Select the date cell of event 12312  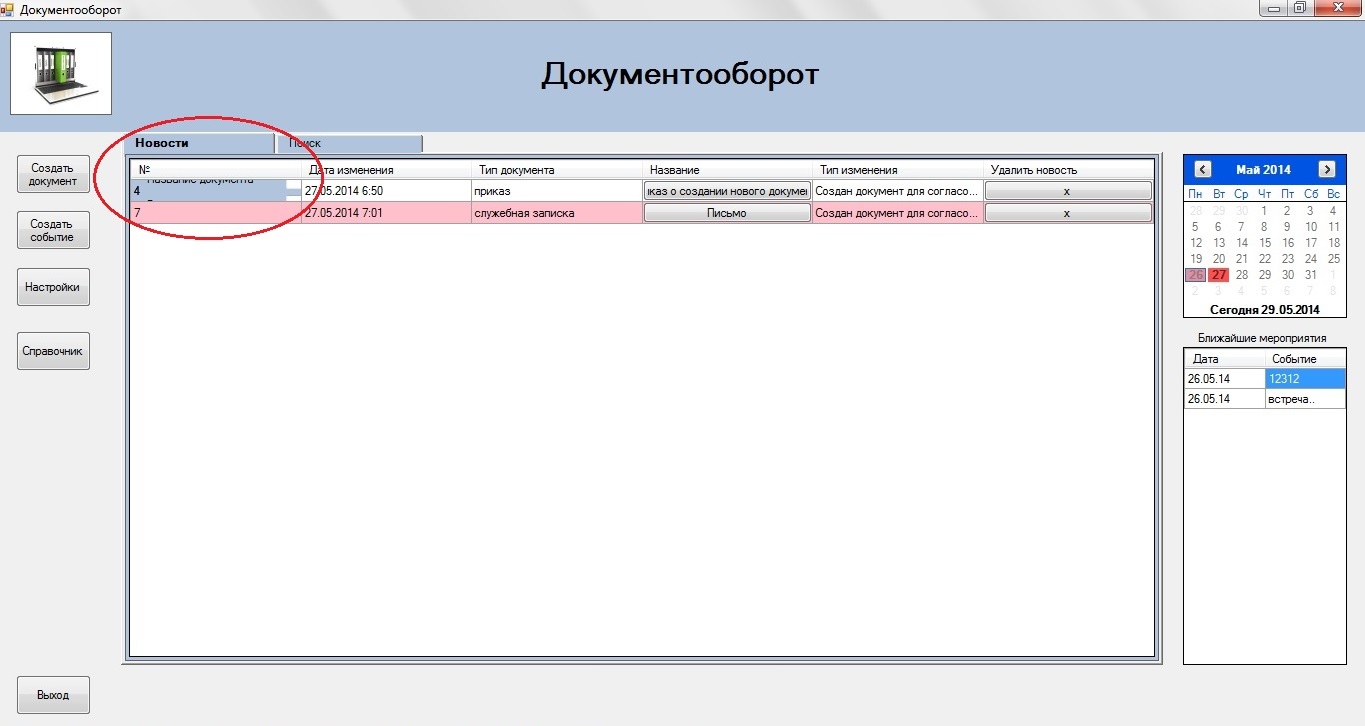click(x=1225, y=379)
